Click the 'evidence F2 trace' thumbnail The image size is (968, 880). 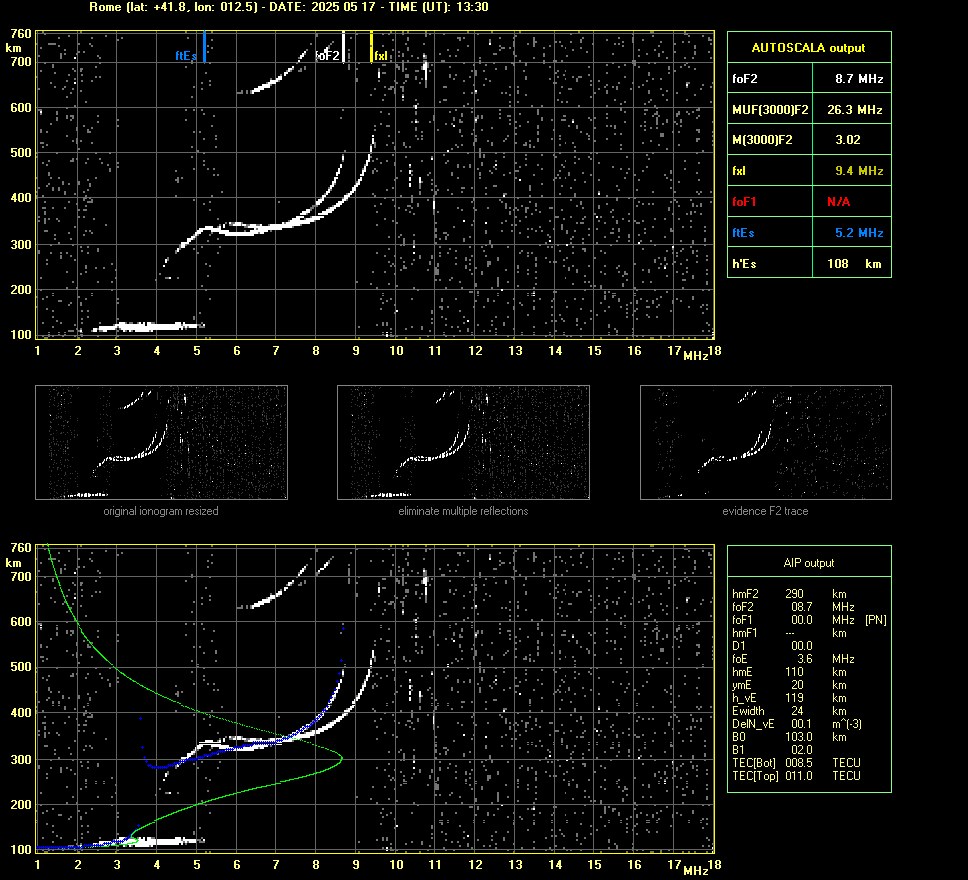tap(766, 442)
